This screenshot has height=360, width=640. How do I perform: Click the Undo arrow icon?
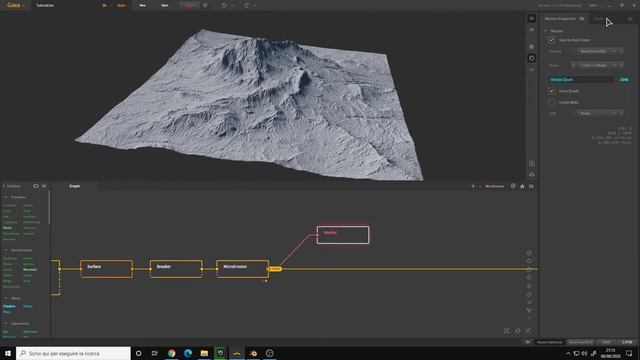pyautogui.click(x=224, y=5)
